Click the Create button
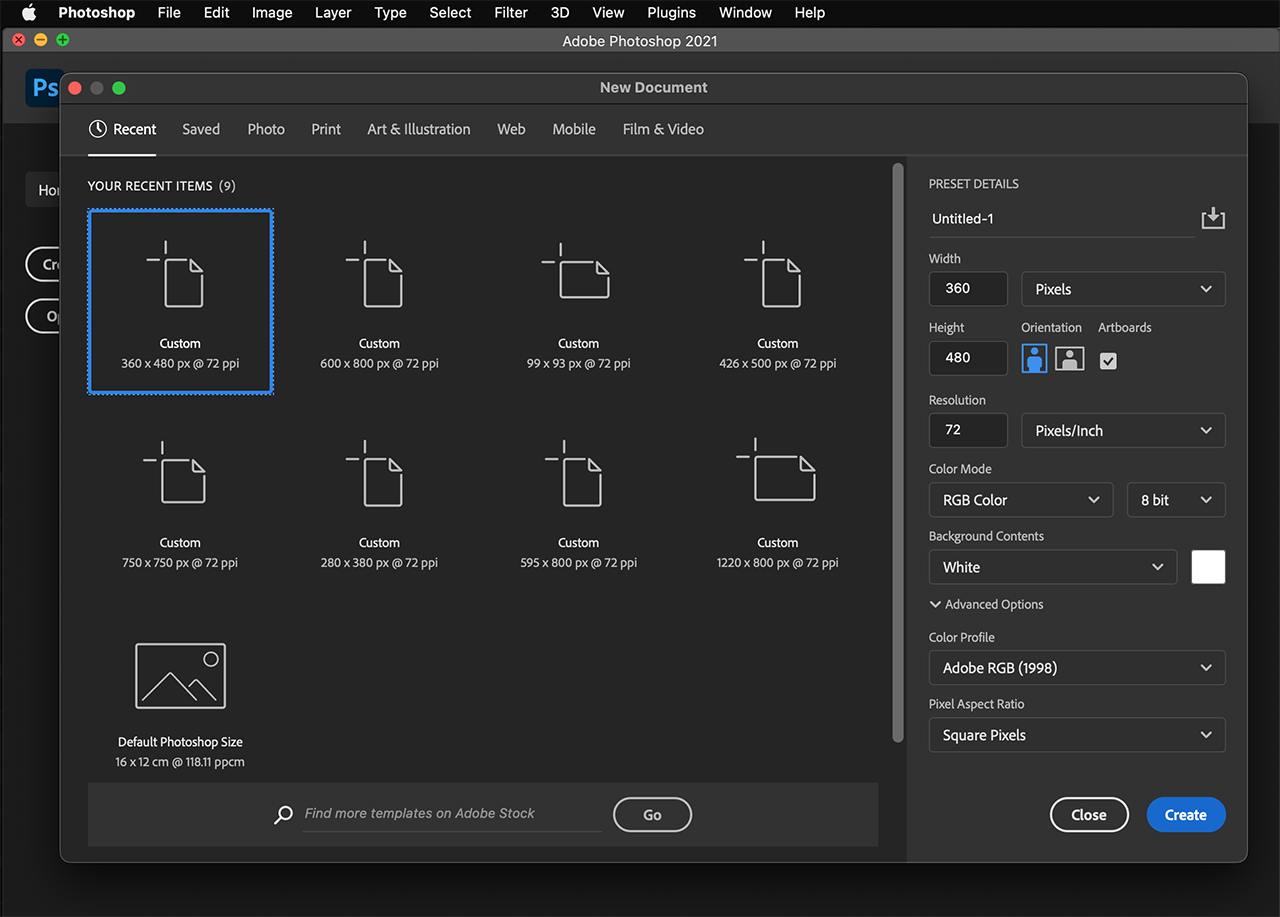The height and width of the screenshot is (917, 1280). (x=1186, y=815)
